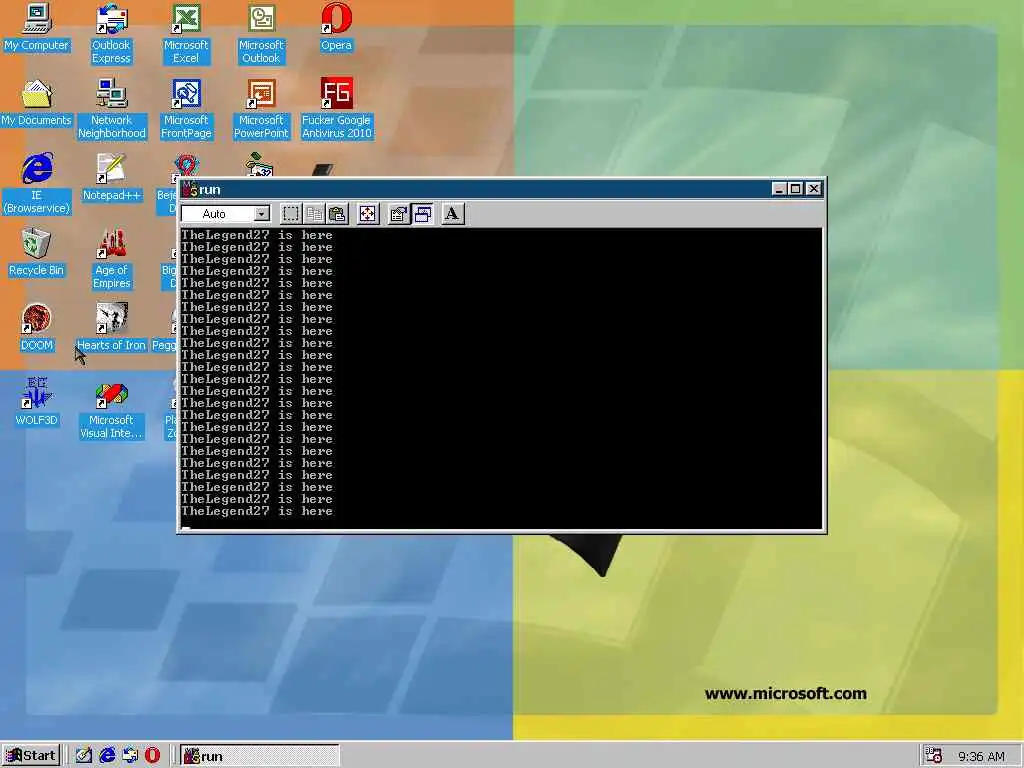Click the run window title bar text
The width and height of the screenshot is (1024, 768).
coord(210,189)
